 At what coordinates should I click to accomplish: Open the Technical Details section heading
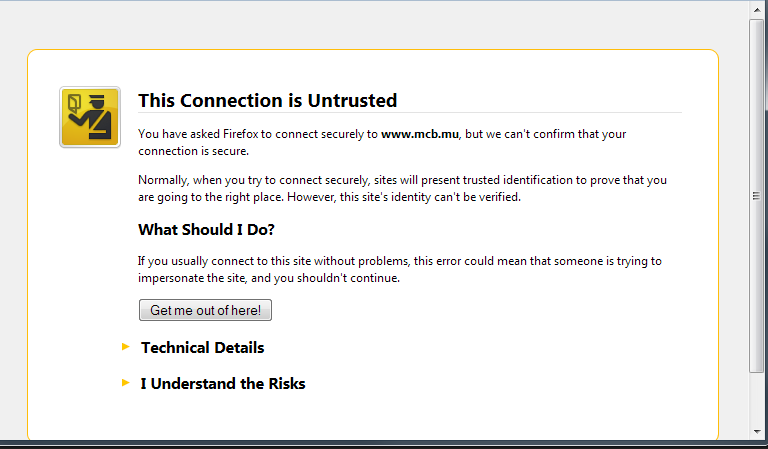202,348
